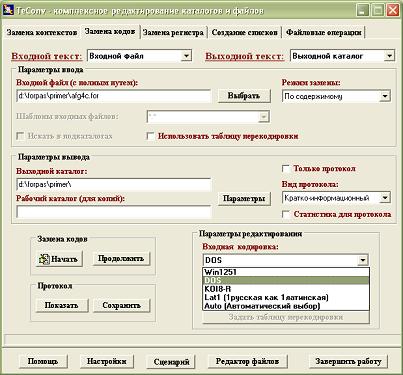This screenshot has width=403, height=375.
Task: Go to the Замена регистра tab
Action: 173,33
